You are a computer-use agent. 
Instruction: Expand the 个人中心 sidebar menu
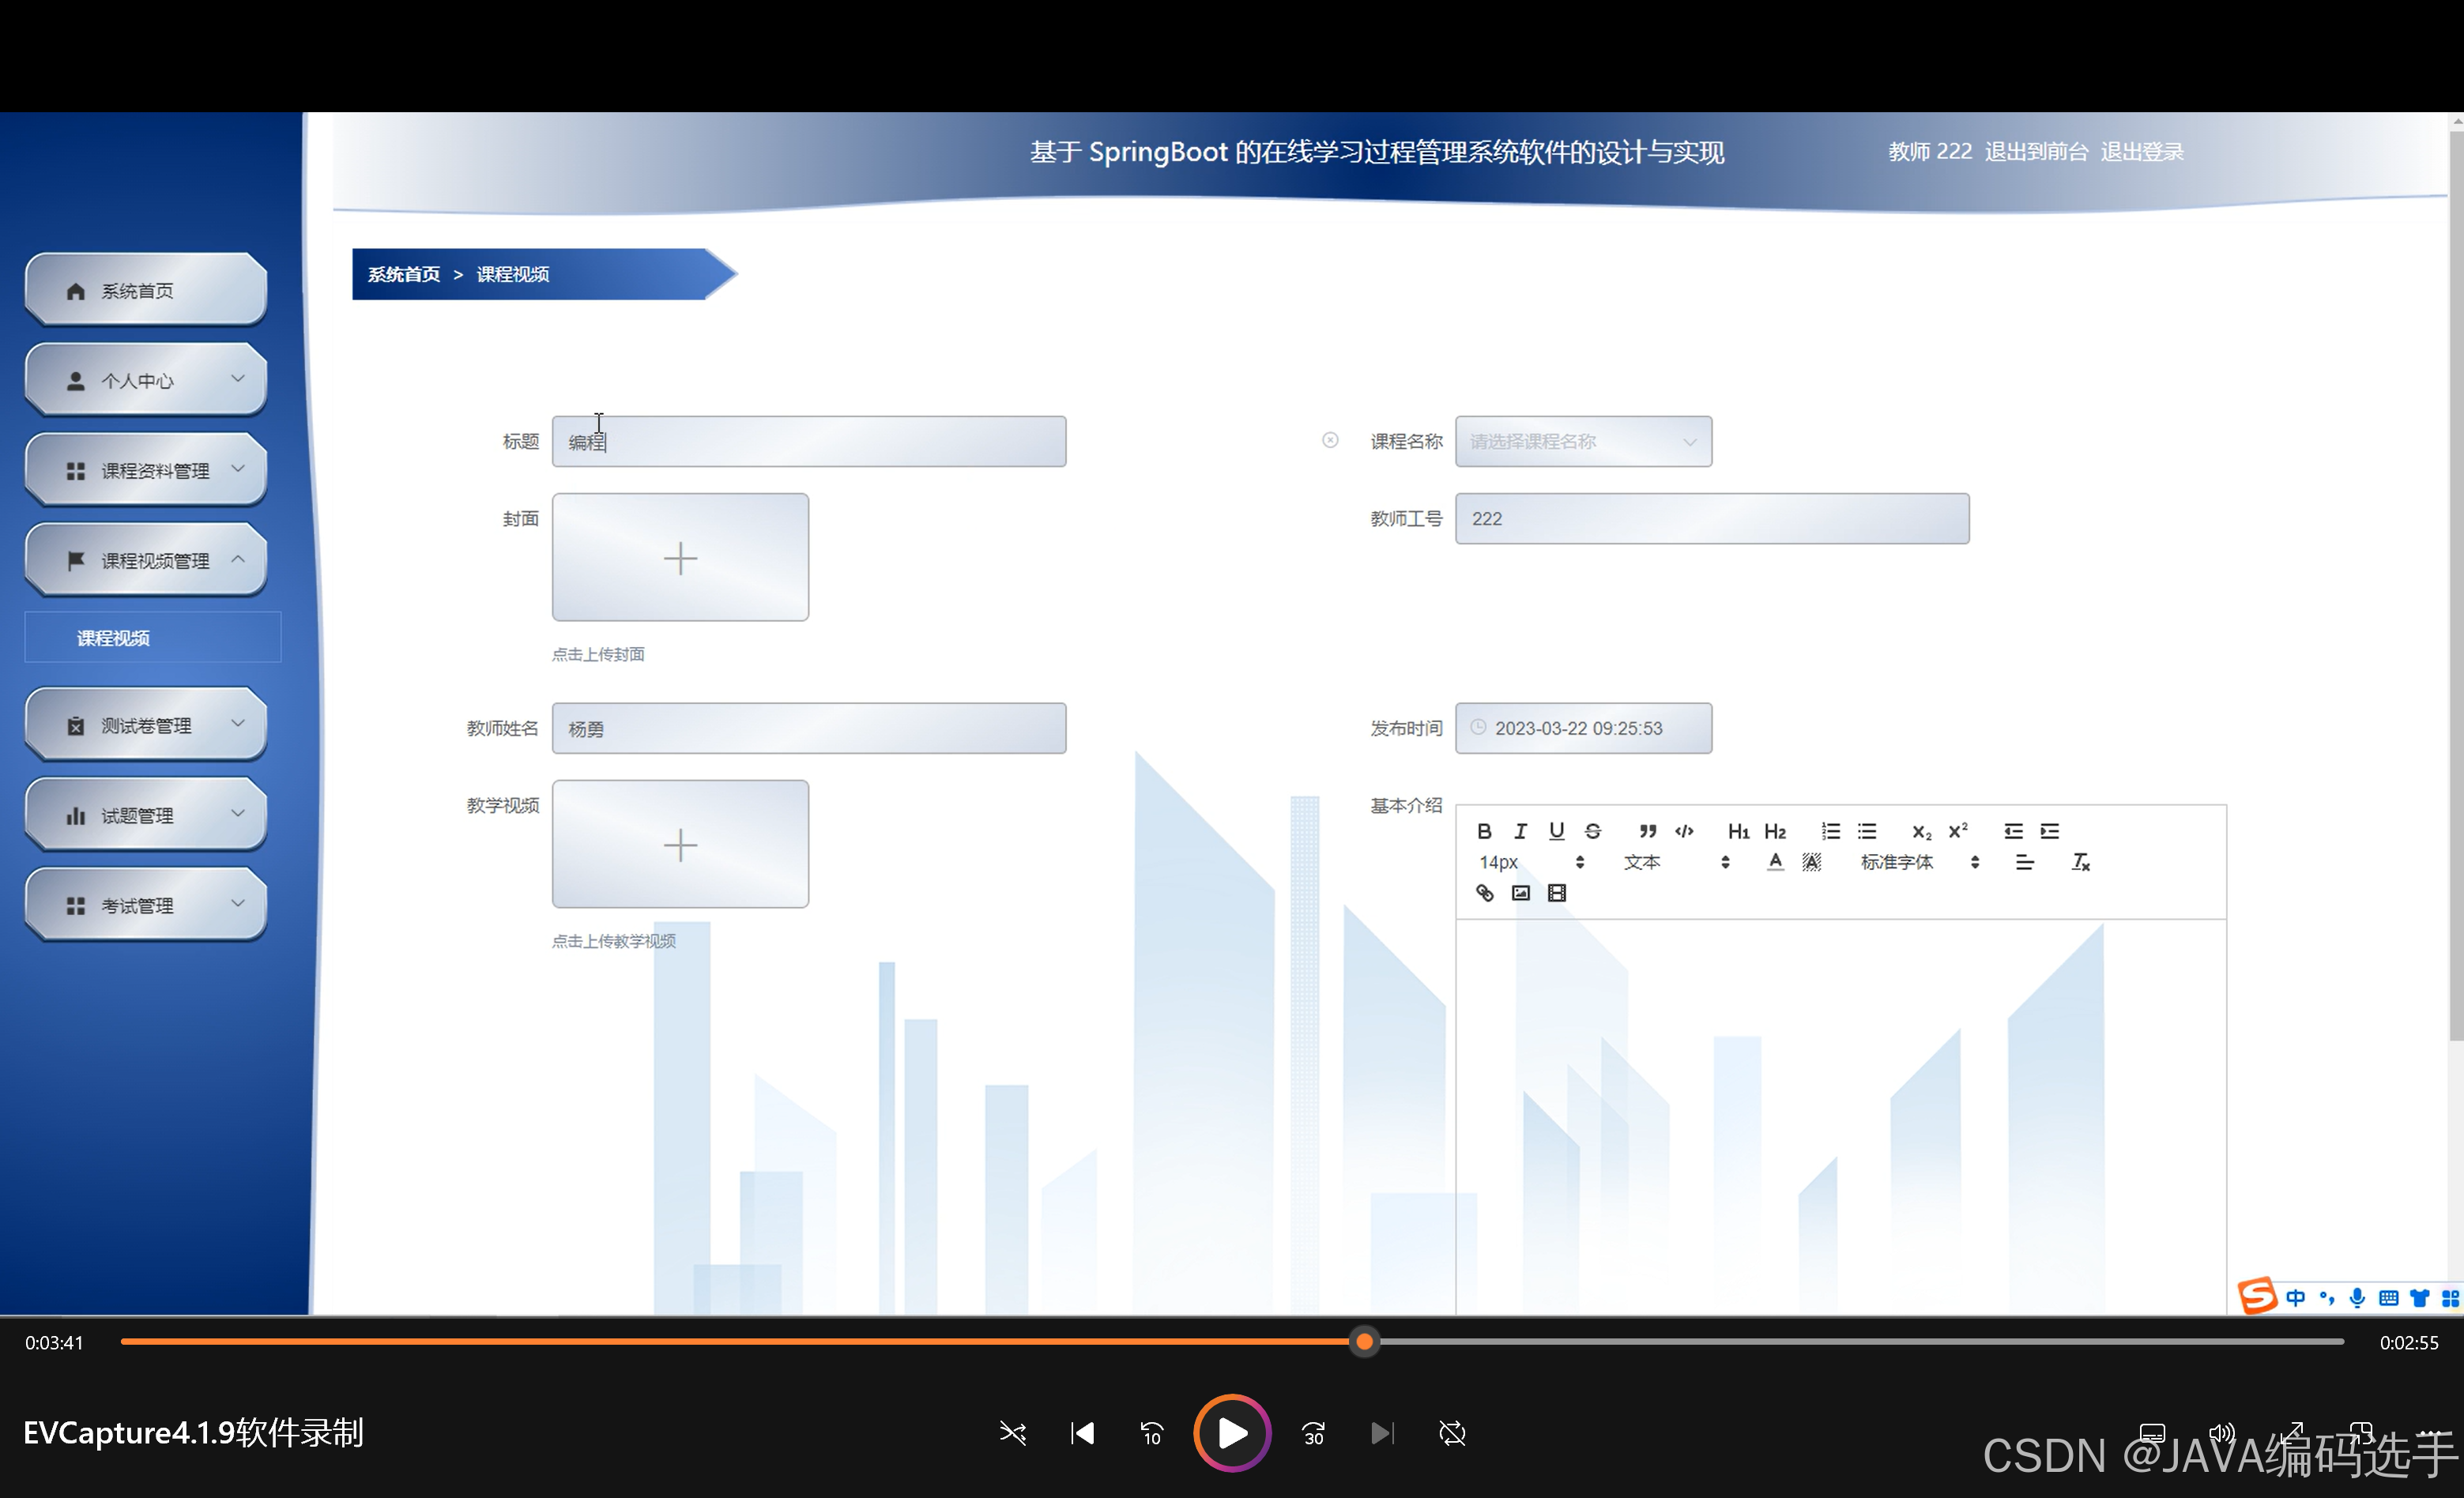[146, 380]
